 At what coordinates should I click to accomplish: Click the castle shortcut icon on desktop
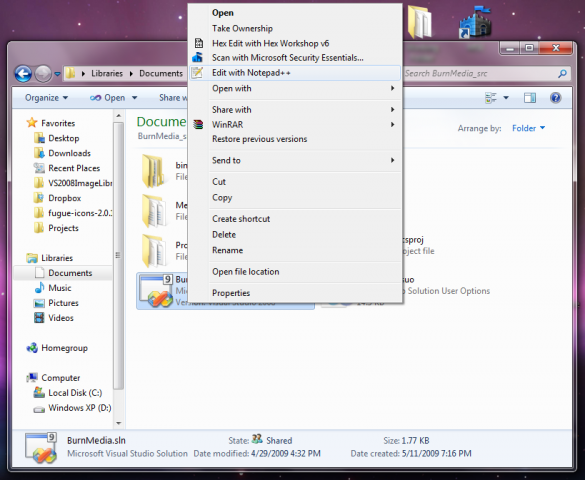pyautogui.click(x=475, y=22)
